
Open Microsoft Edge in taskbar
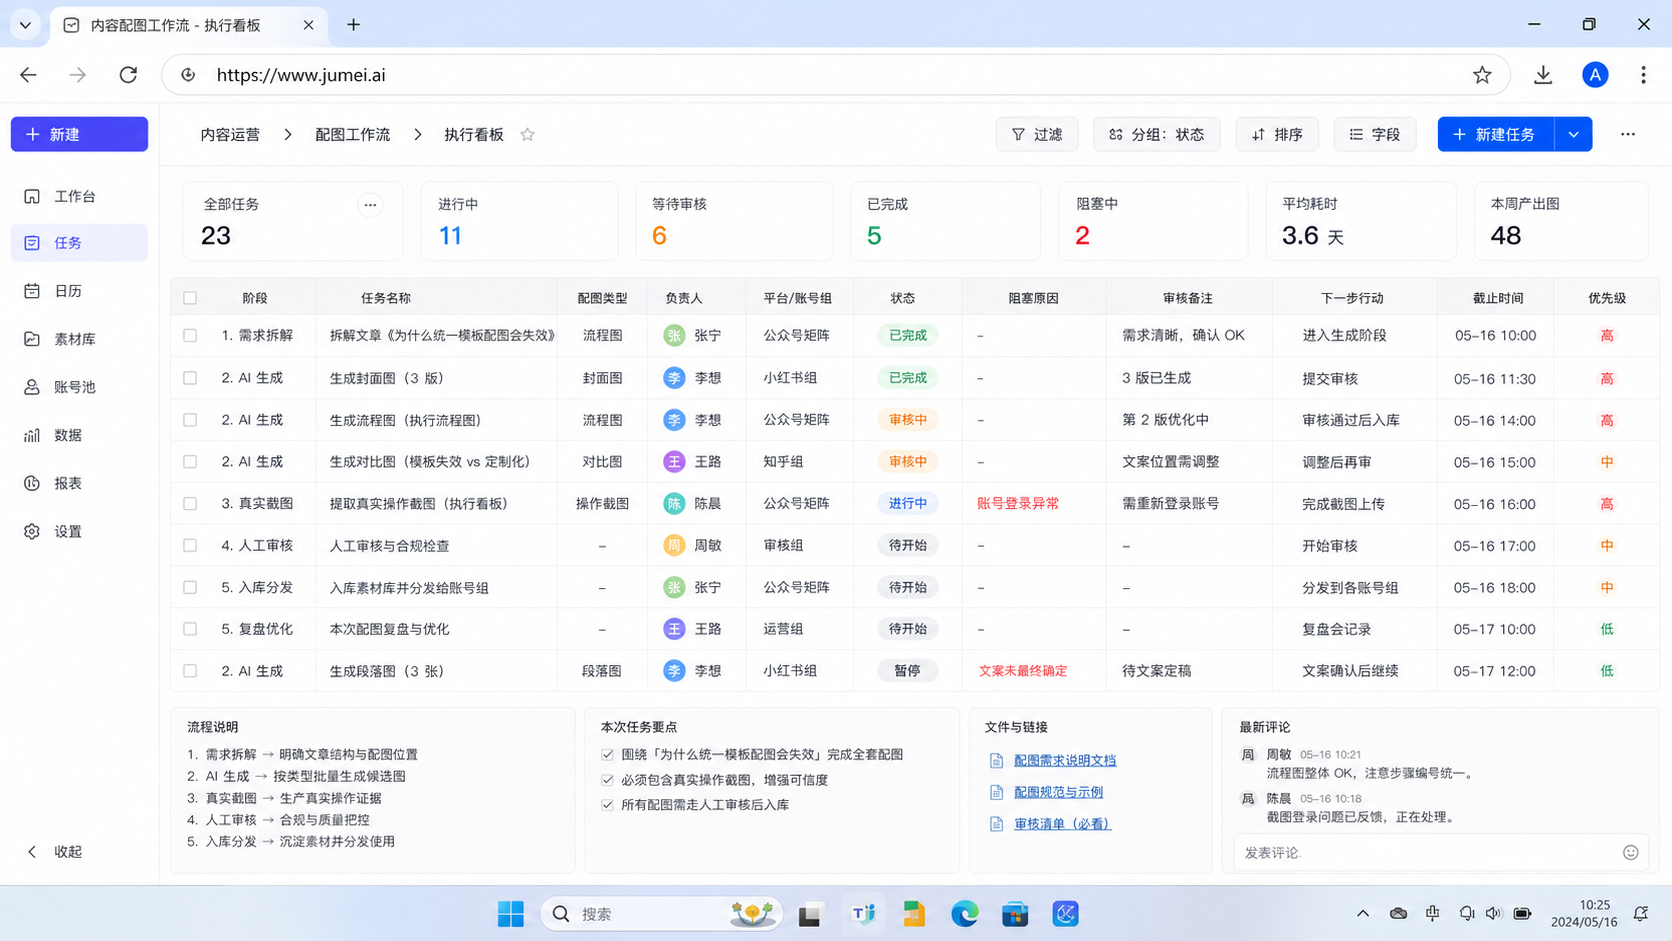pyautogui.click(x=964, y=914)
